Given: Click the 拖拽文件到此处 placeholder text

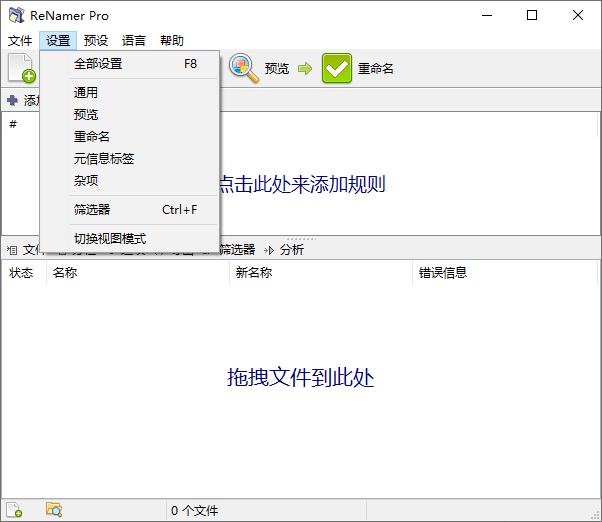Looking at the screenshot, I should tap(301, 377).
